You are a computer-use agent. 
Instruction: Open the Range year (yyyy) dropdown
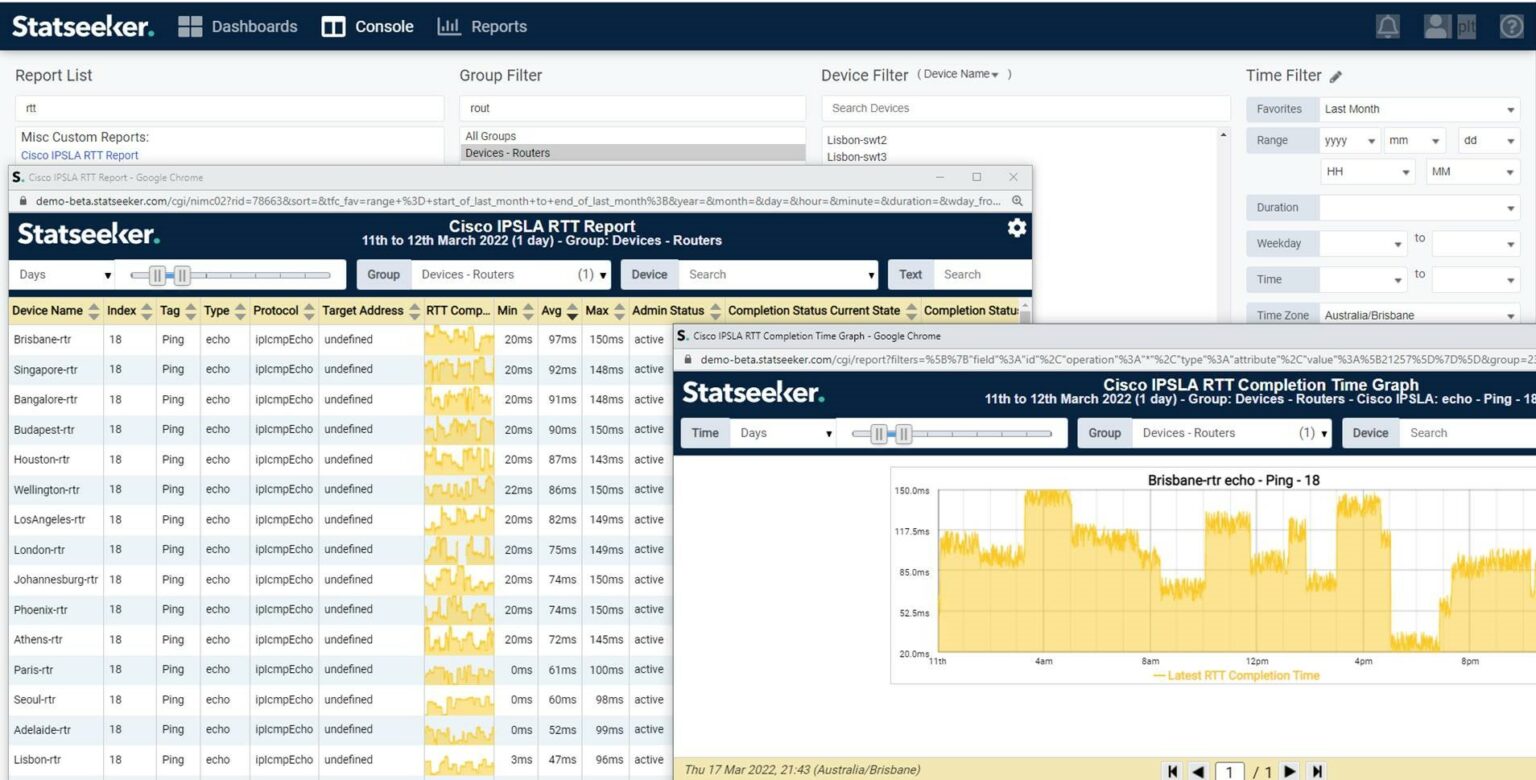tap(1350, 141)
